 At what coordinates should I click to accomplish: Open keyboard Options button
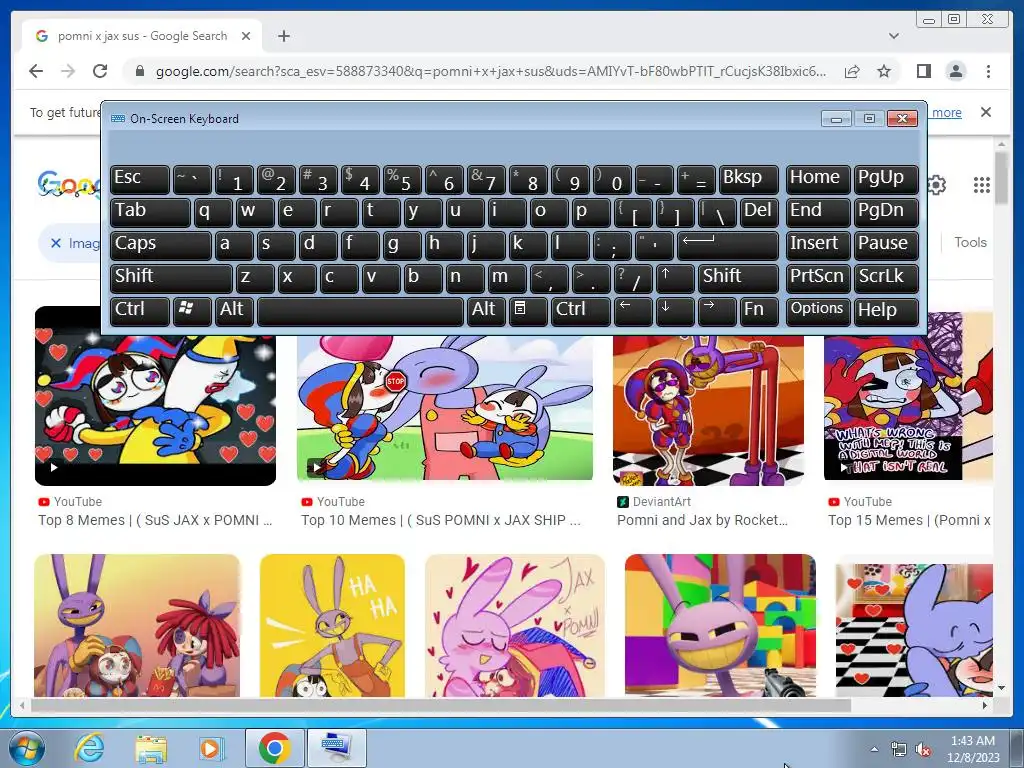click(818, 310)
